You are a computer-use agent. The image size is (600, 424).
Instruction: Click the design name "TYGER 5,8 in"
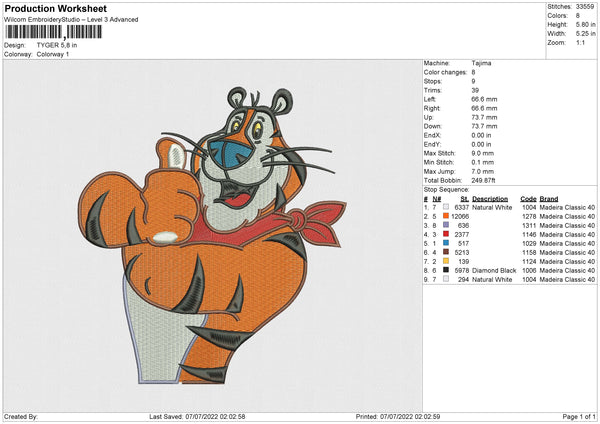[x=57, y=45]
